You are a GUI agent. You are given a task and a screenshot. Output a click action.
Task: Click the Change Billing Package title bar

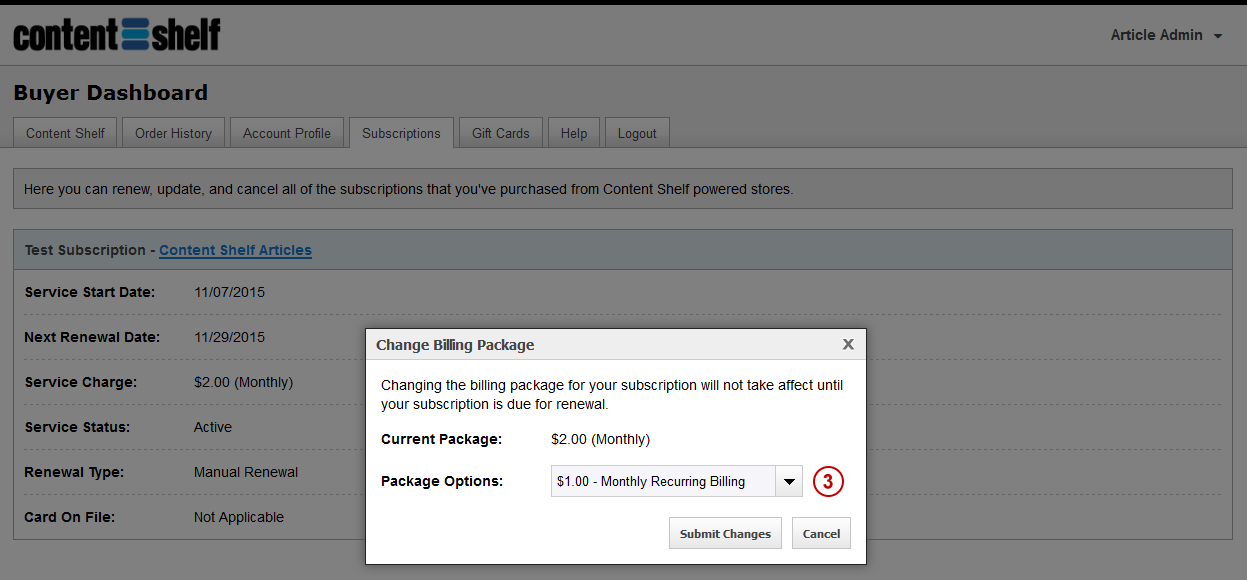point(616,344)
